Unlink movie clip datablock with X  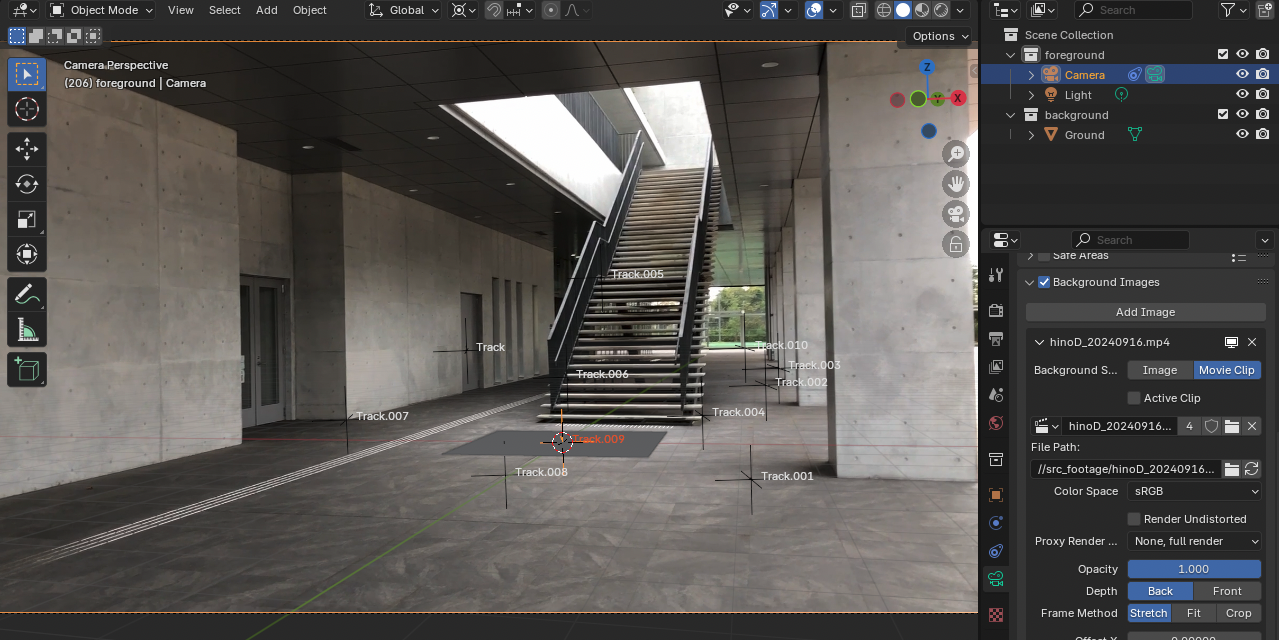(x=1252, y=426)
